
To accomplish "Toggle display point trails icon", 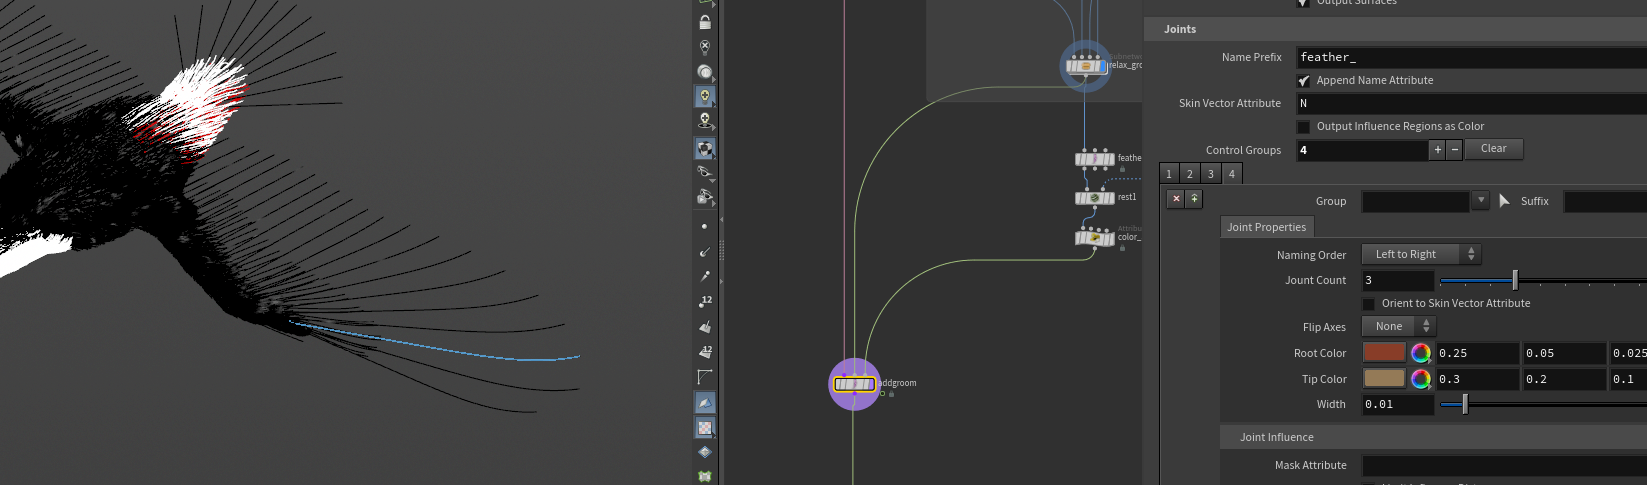I will click(x=705, y=277).
